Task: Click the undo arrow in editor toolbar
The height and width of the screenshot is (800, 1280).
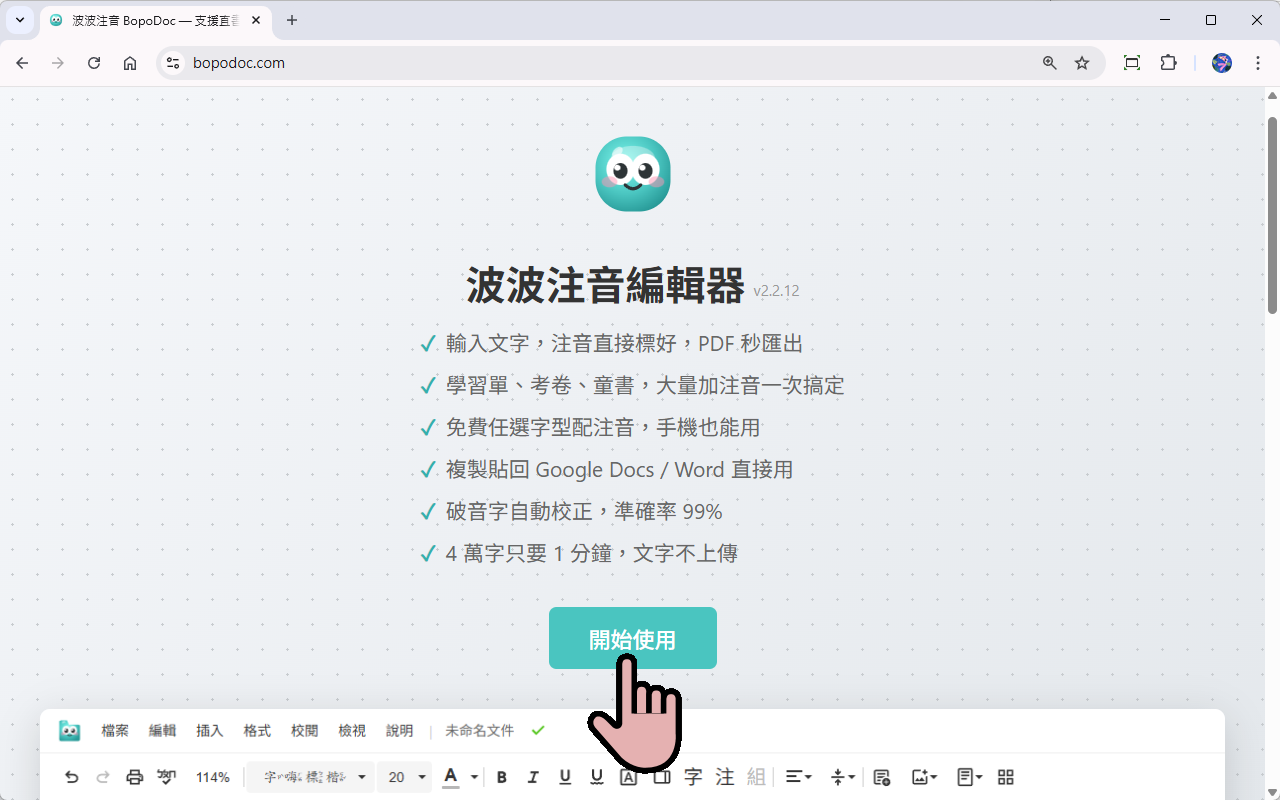Action: click(x=71, y=777)
